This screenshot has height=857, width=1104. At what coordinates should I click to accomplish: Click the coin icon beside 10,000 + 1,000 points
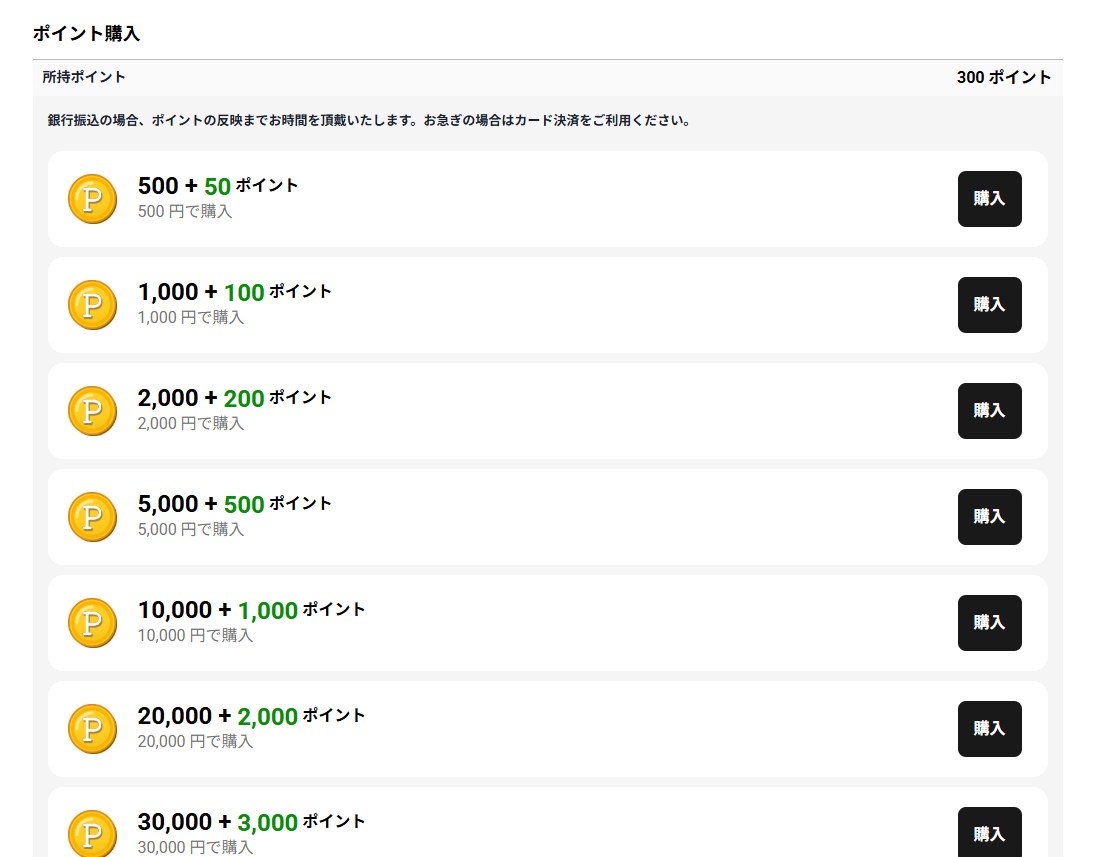click(x=92, y=623)
